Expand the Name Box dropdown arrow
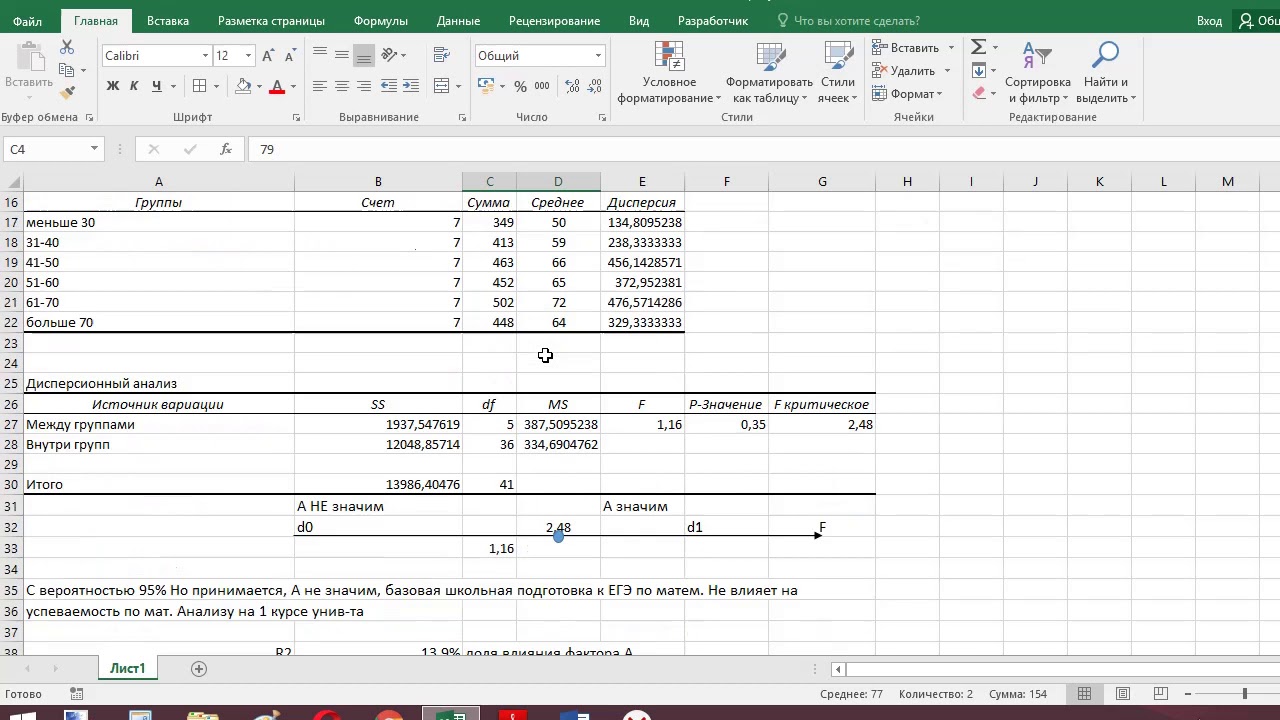Image resolution: width=1280 pixels, height=720 pixels. click(94, 149)
